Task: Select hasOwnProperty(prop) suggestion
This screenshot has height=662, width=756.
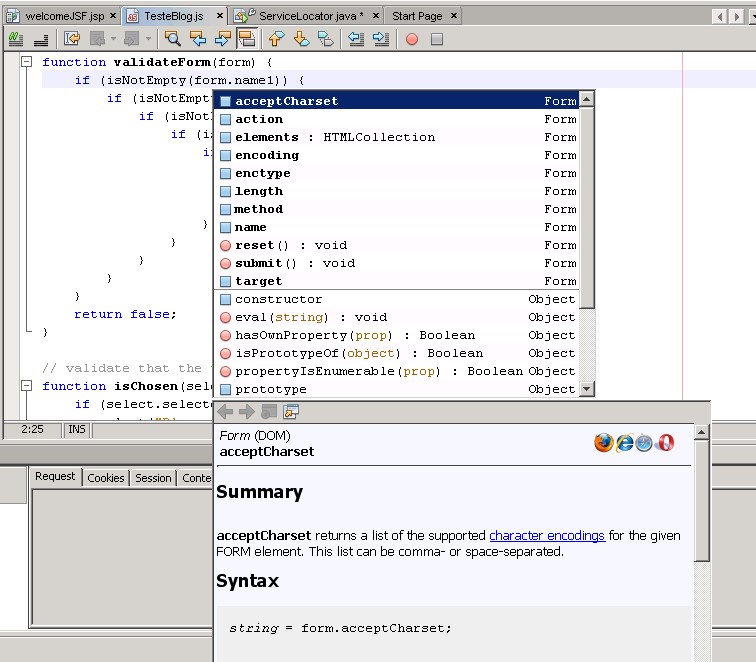Action: (x=397, y=335)
